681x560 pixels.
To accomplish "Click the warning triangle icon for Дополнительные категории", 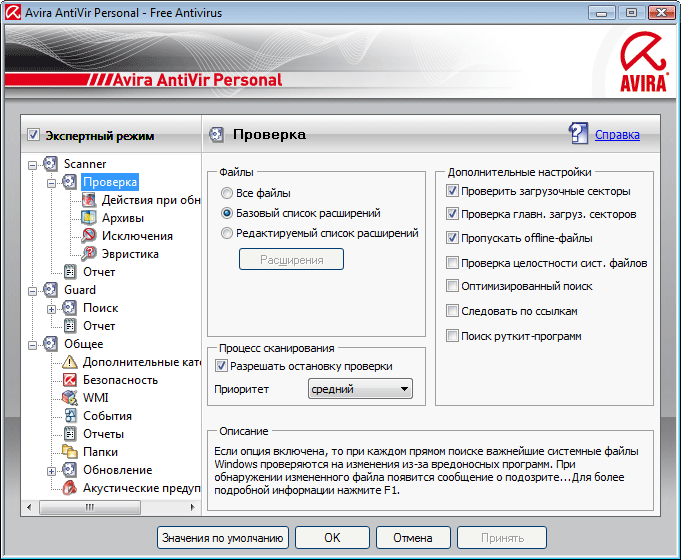I will (69, 362).
